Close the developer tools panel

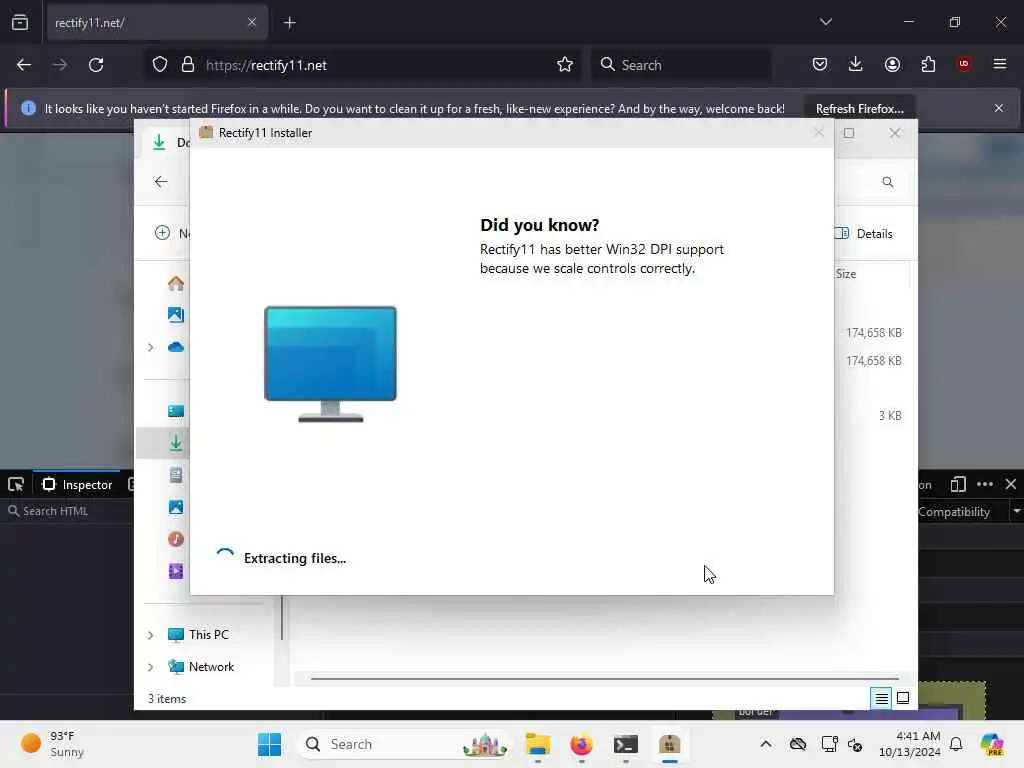coord(1011,484)
